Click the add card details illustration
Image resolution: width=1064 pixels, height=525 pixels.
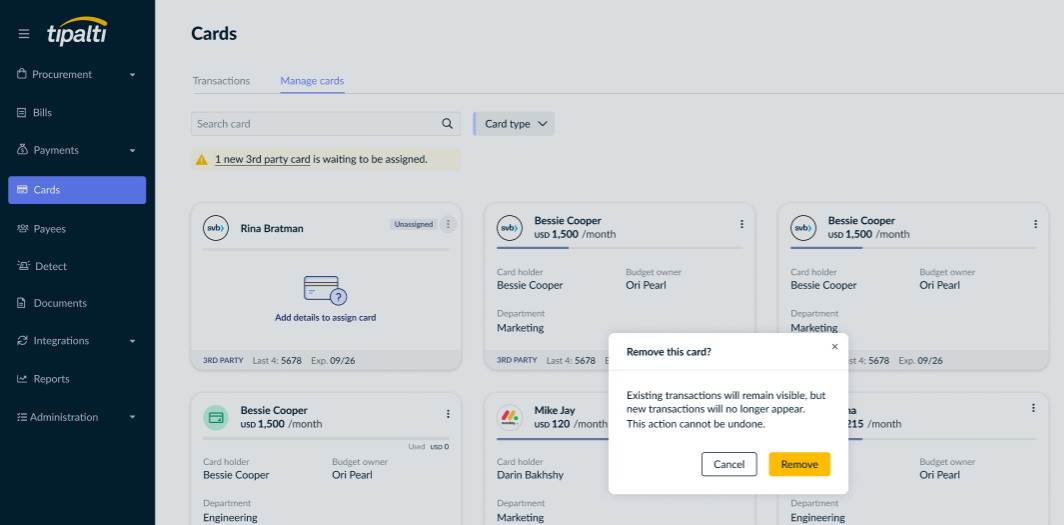(x=325, y=291)
